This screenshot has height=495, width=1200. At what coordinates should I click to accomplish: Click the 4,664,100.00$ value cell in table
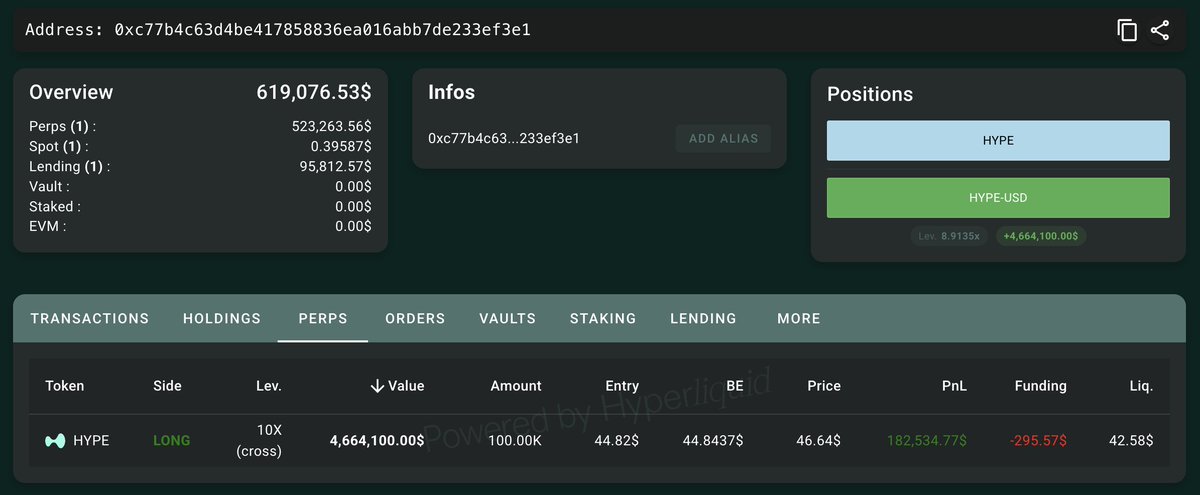click(377, 441)
